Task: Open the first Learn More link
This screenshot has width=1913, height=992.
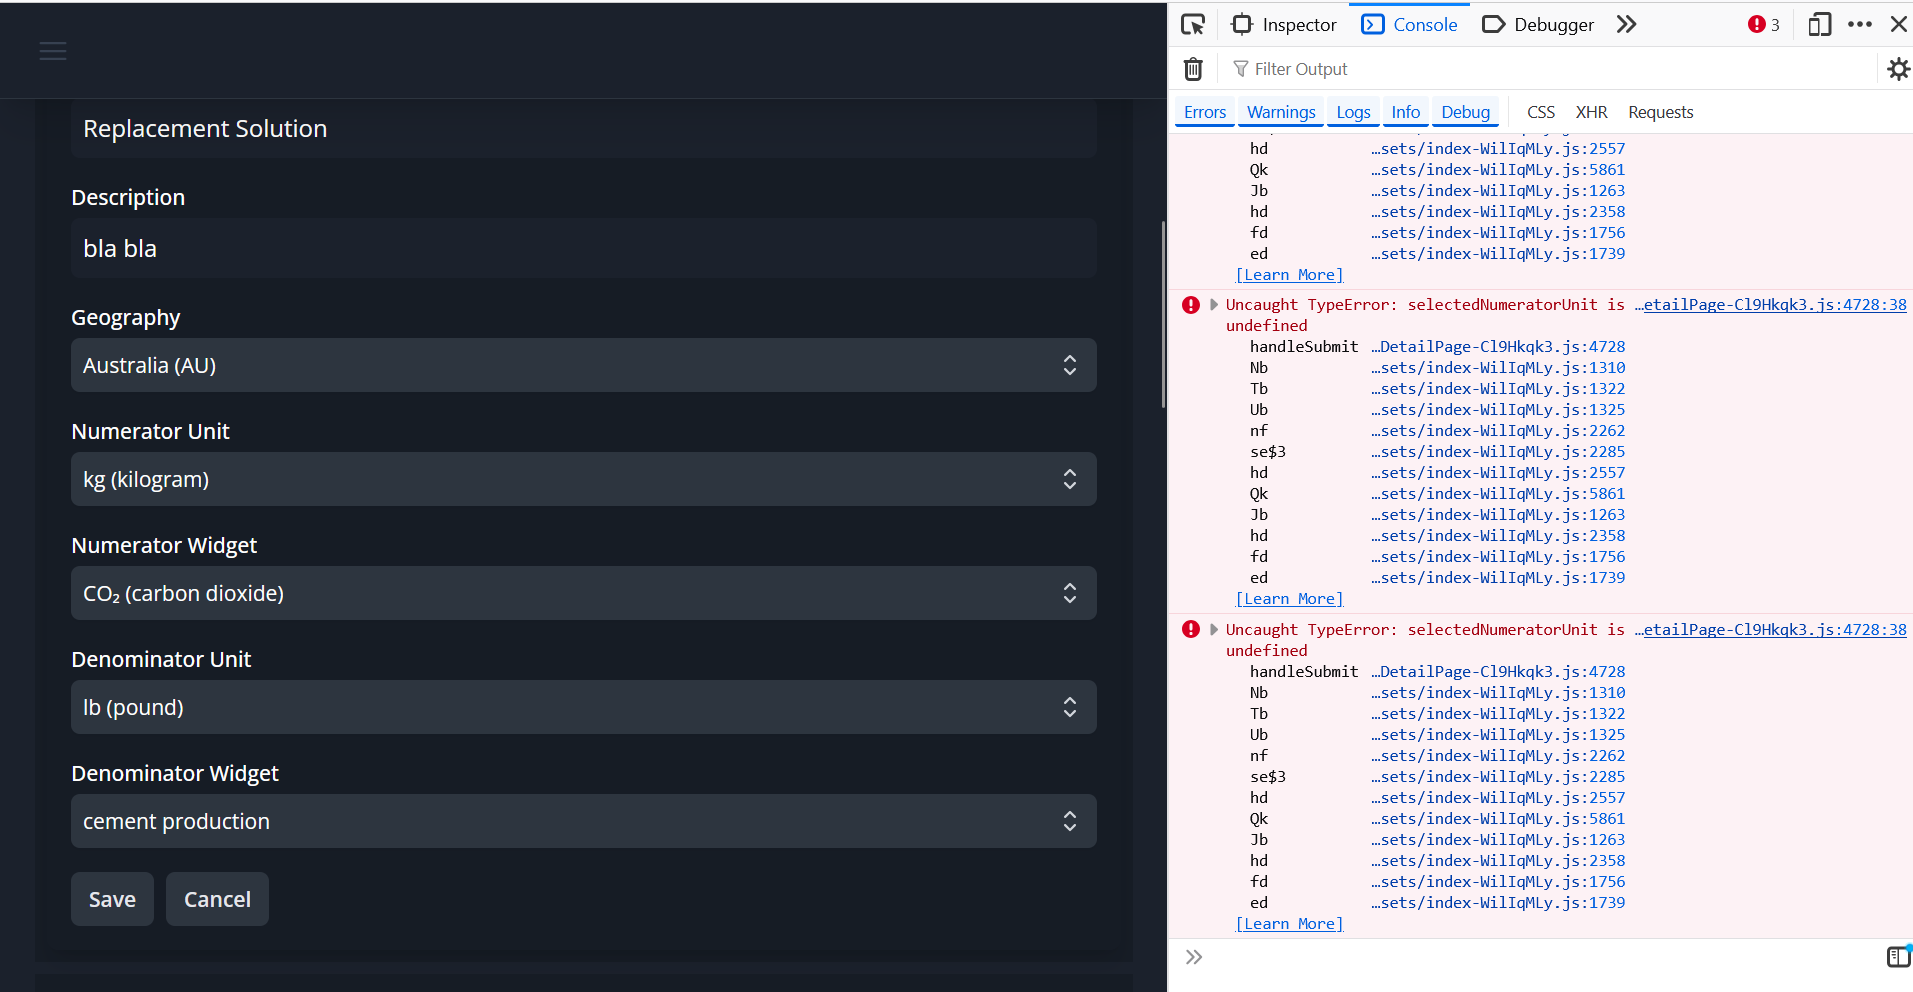Action: point(1289,275)
